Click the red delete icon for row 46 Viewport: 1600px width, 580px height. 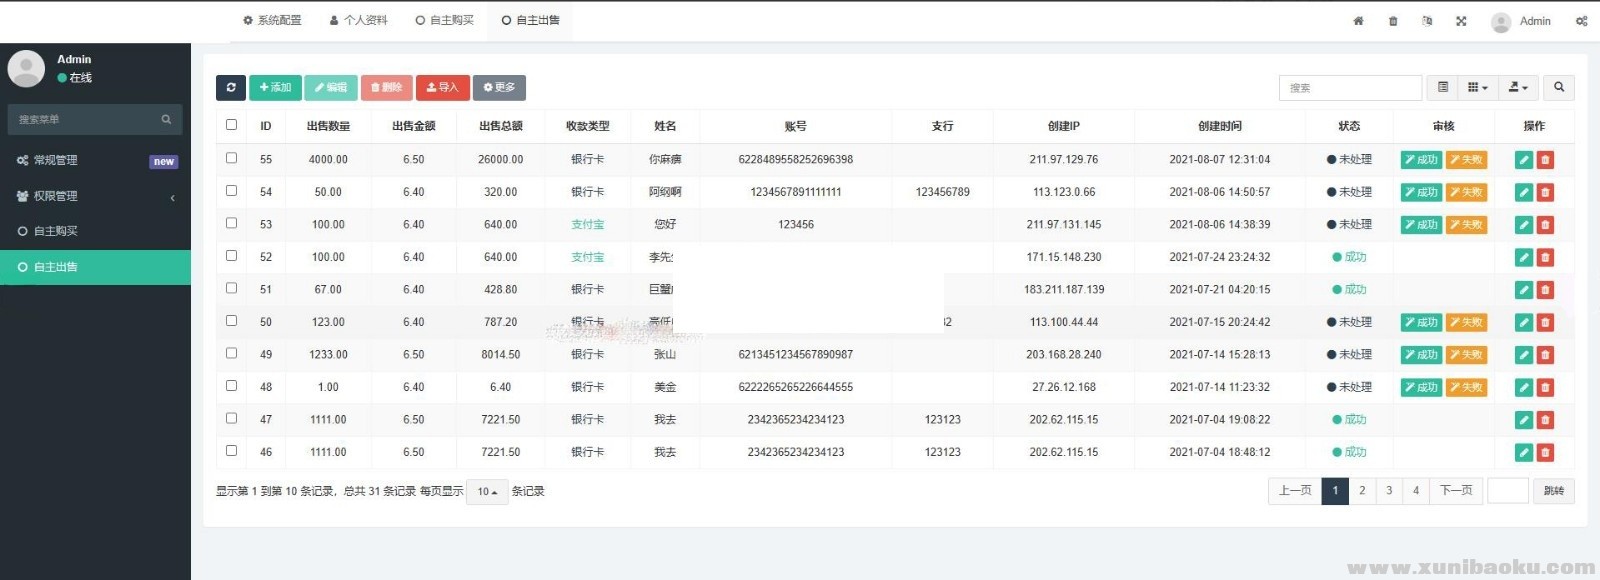[x=1545, y=453]
